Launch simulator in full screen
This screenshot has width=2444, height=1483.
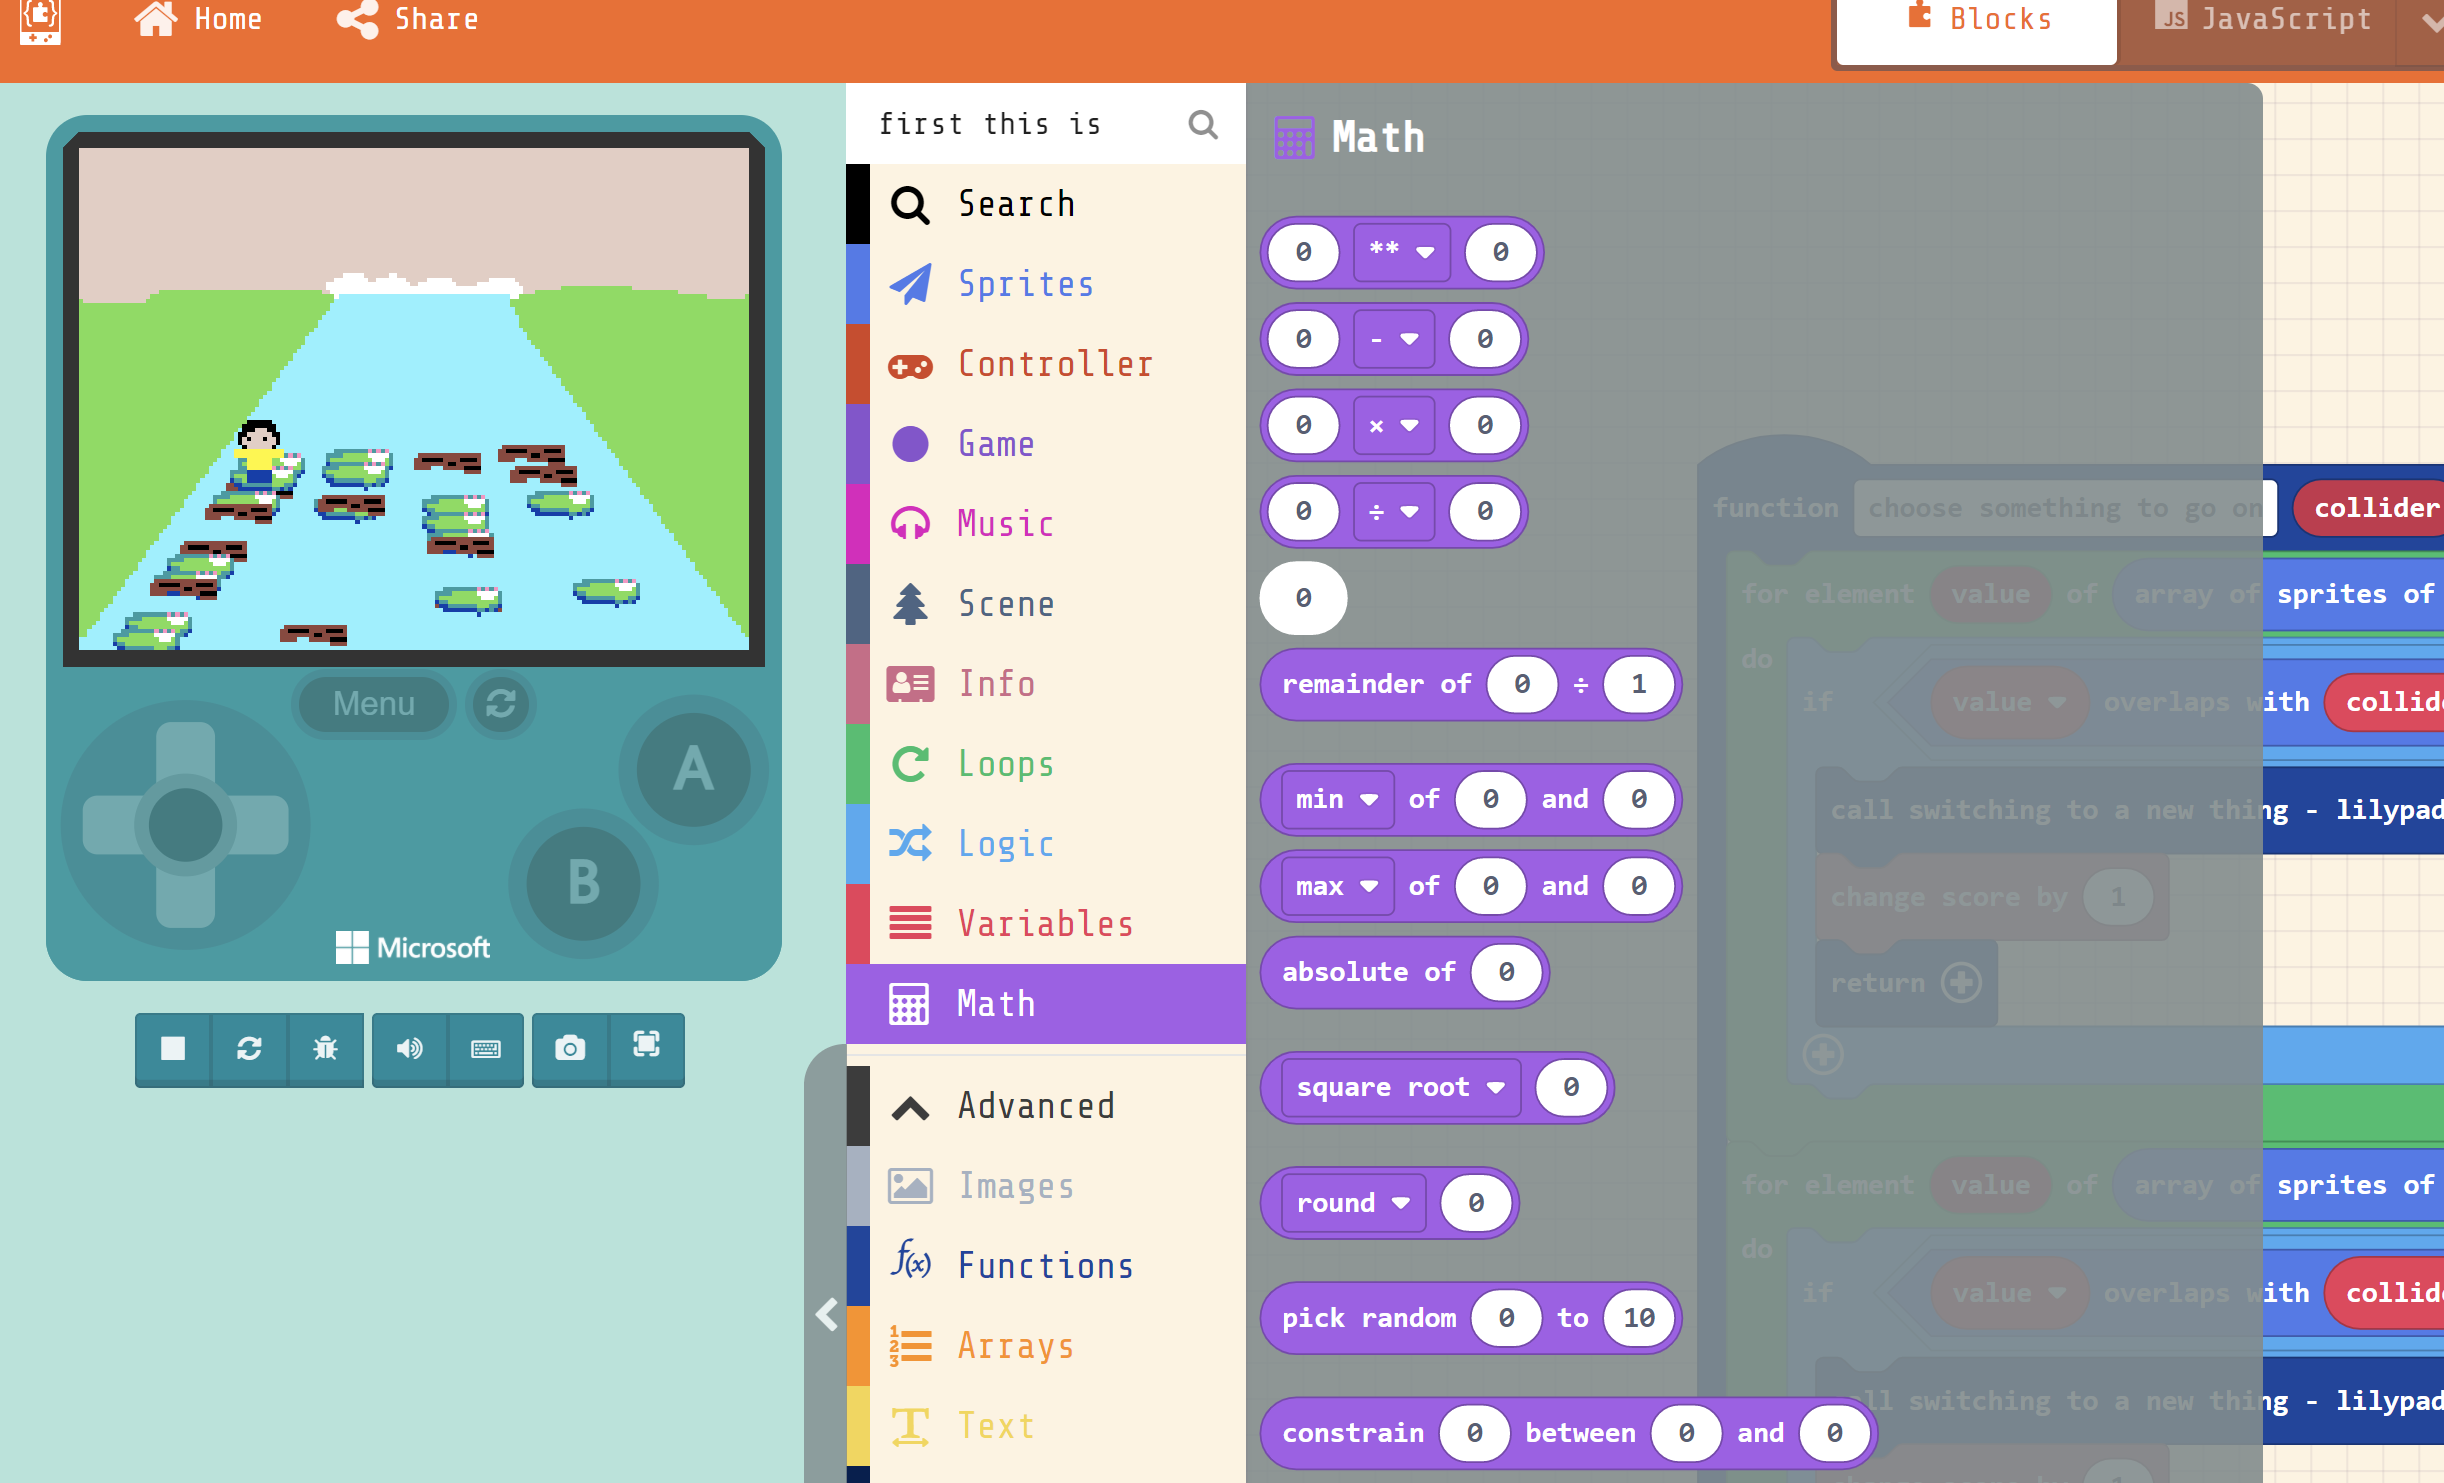tap(646, 1048)
